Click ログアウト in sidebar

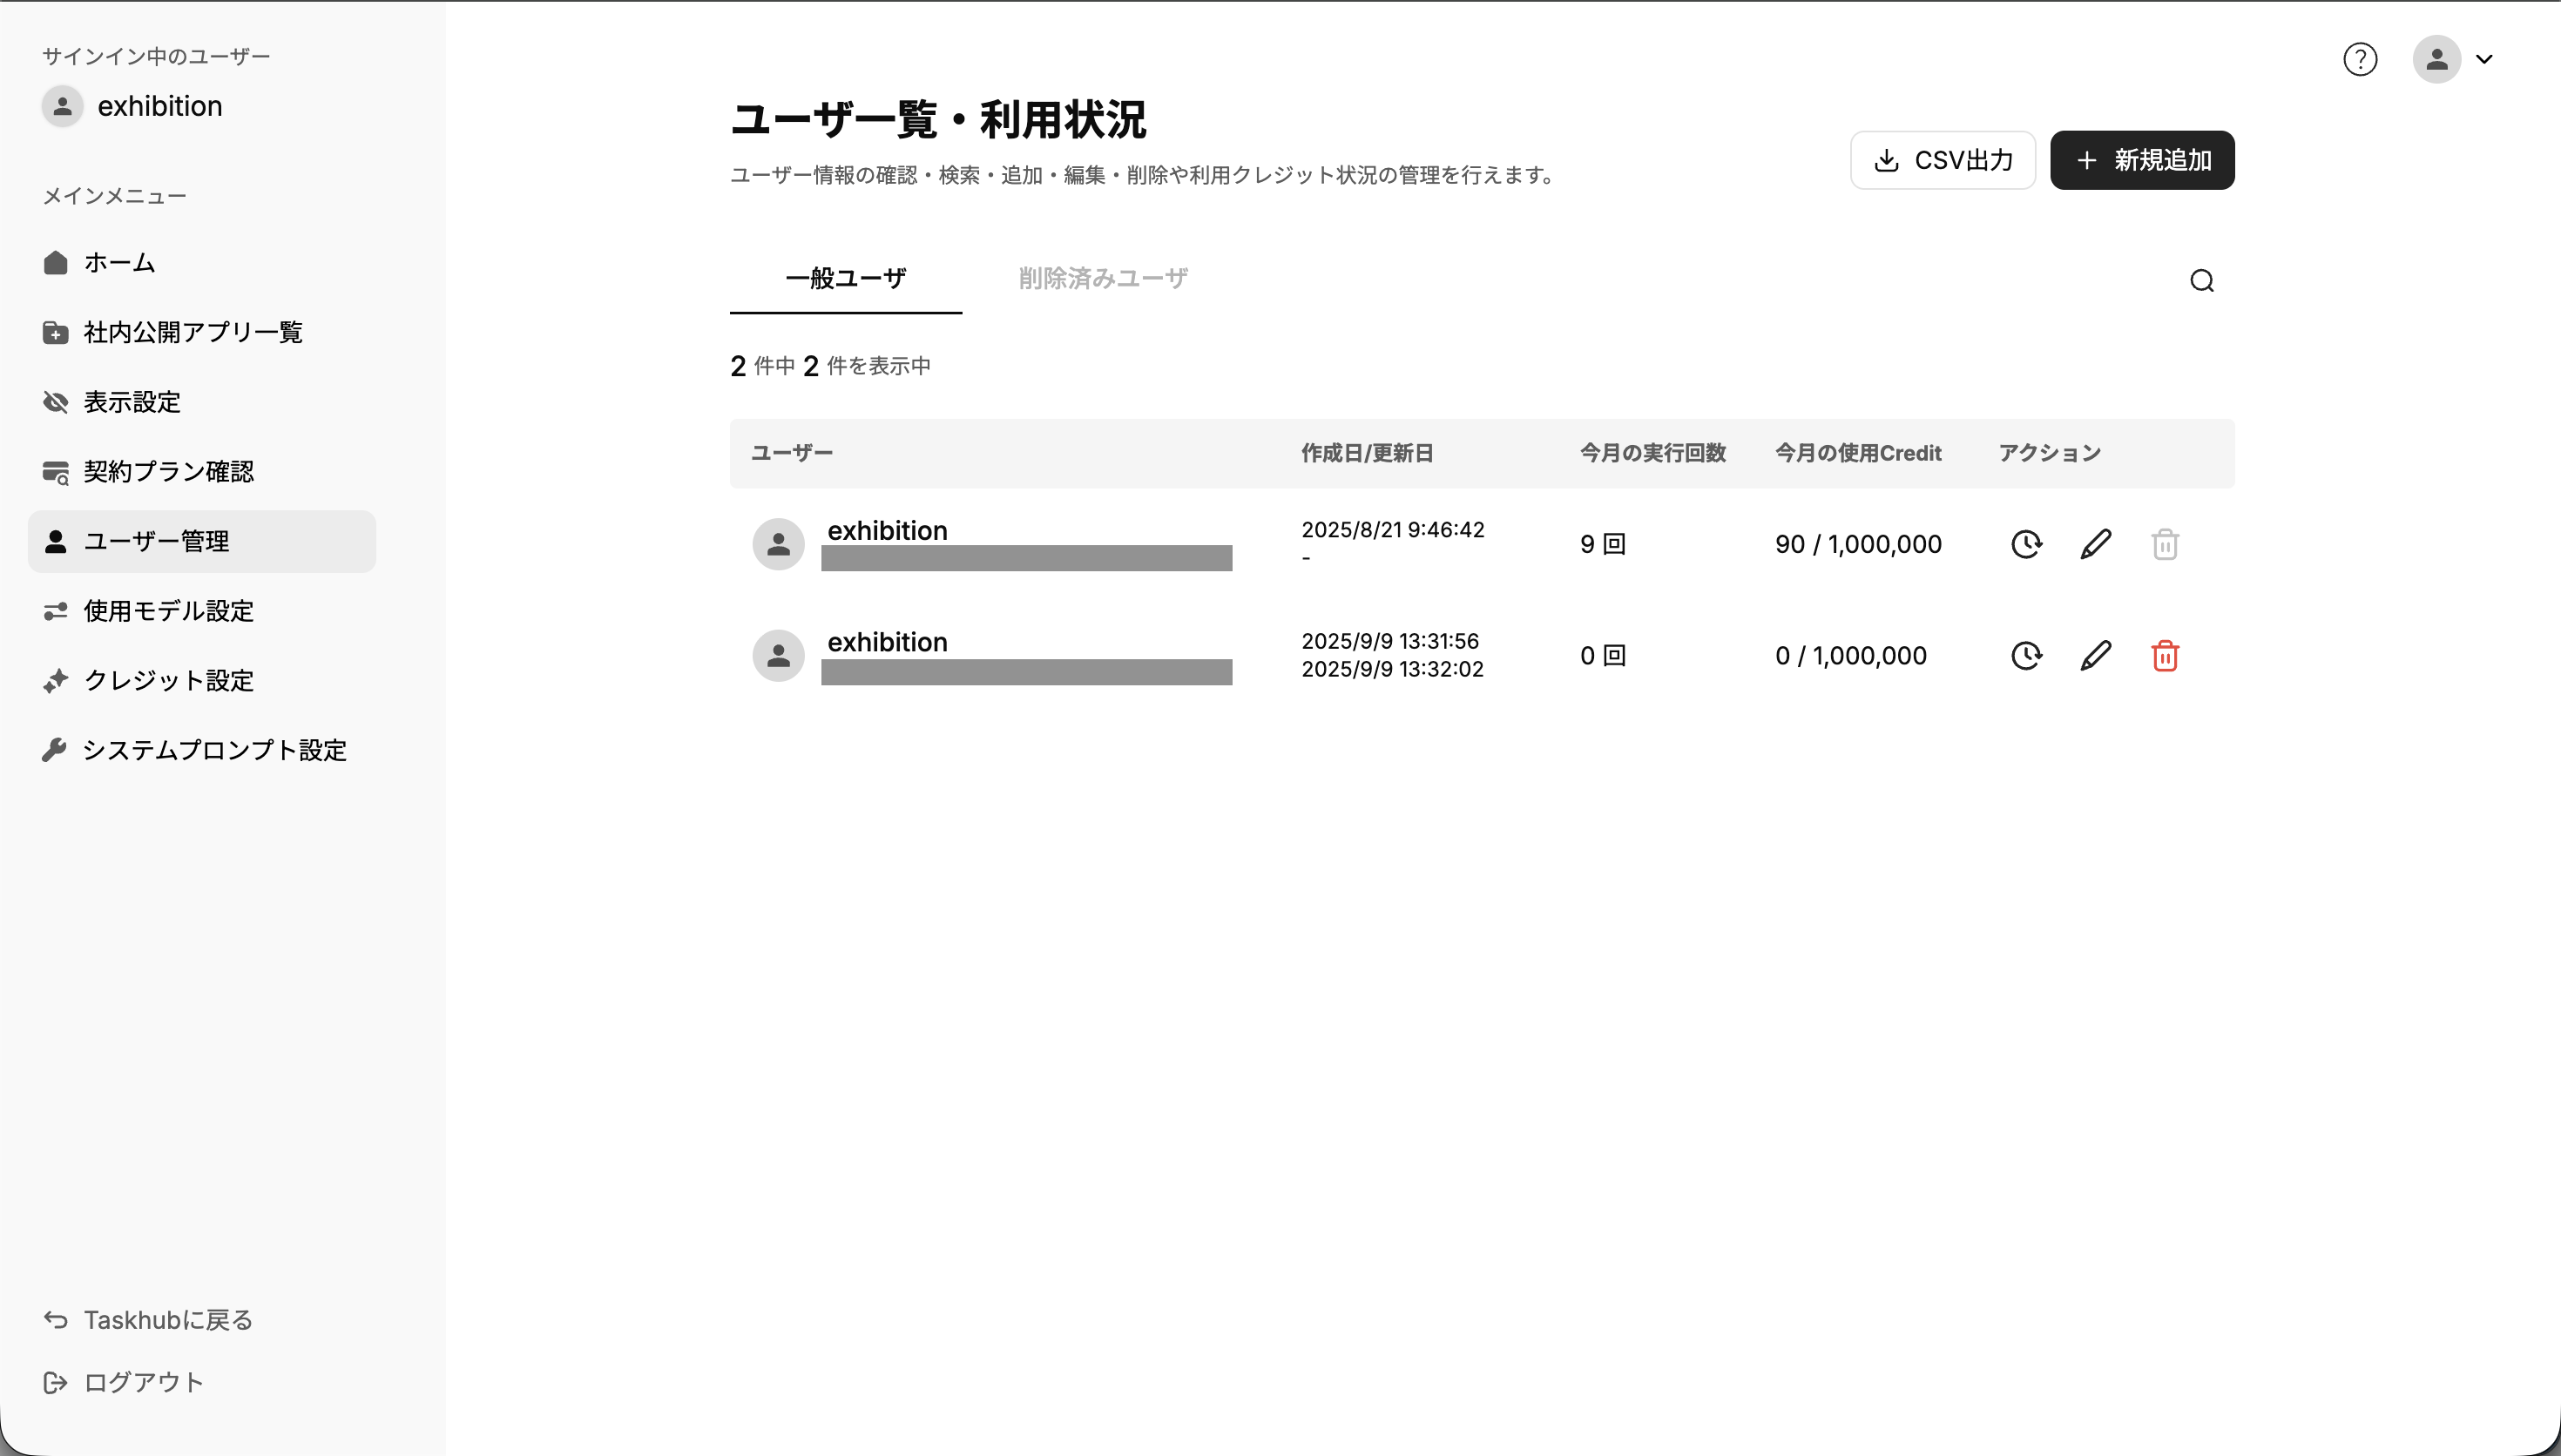click(x=143, y=1382)
